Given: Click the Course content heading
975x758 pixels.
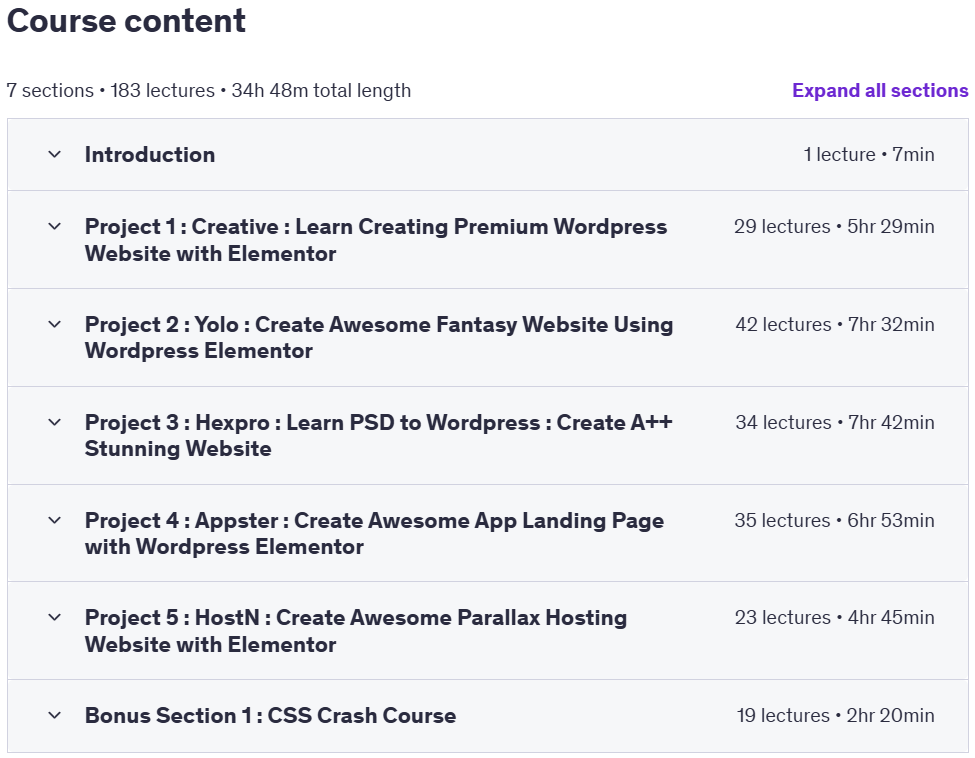Looking at the screenshot, I should click(x=126, y=21).
